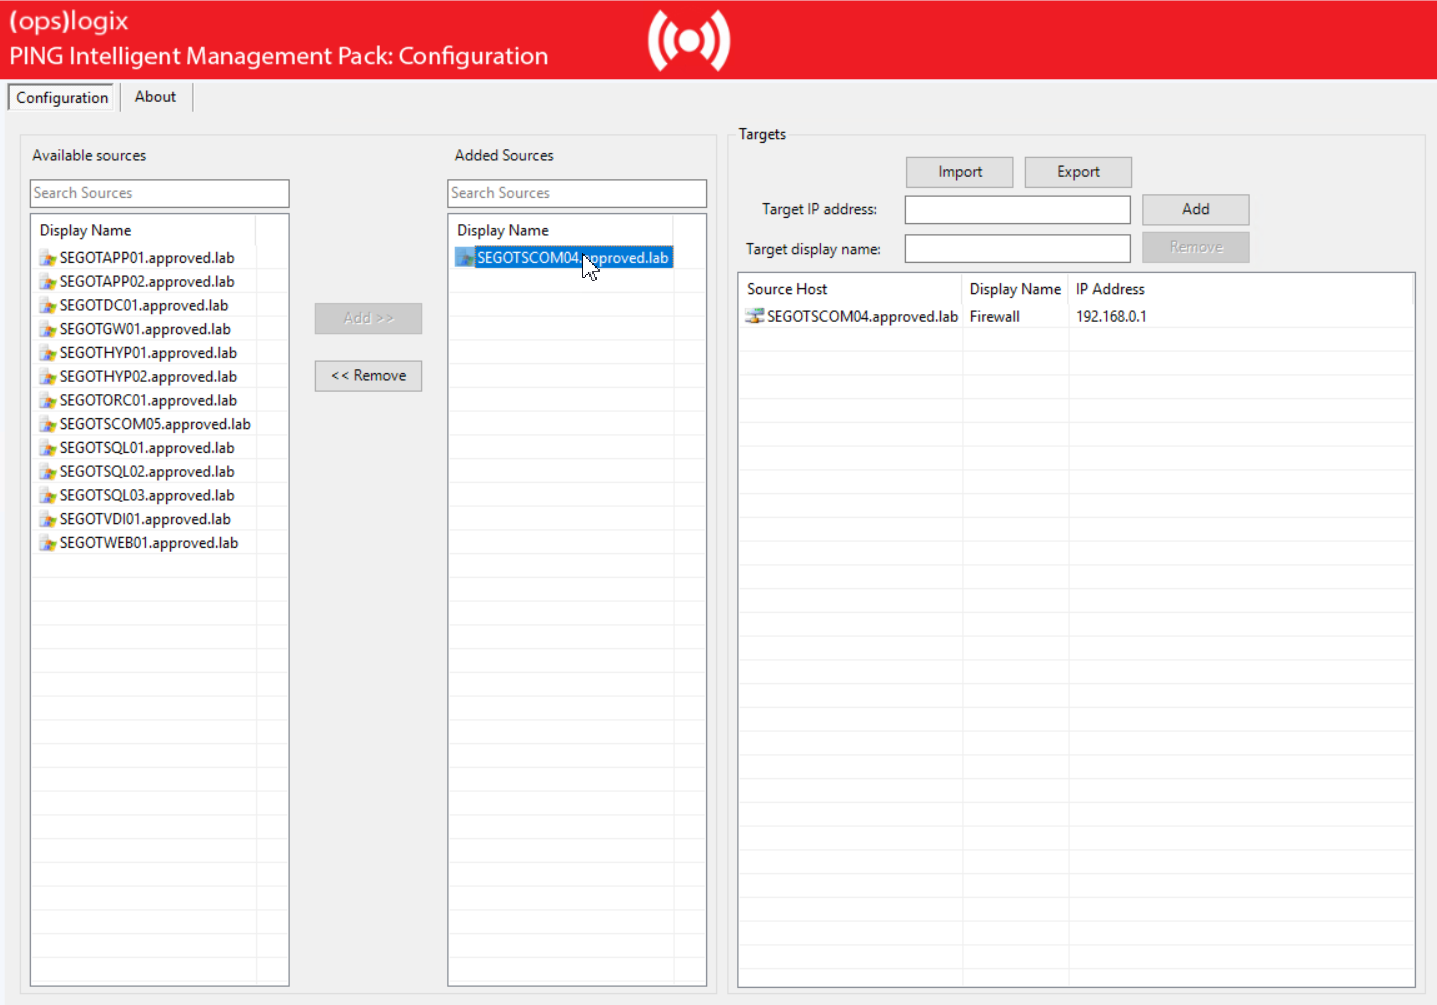Screen dimensions: 1437x1005
Task: Click the server icon beside SEGOTWEB01.approved.lab
Action: coord(47,542)
